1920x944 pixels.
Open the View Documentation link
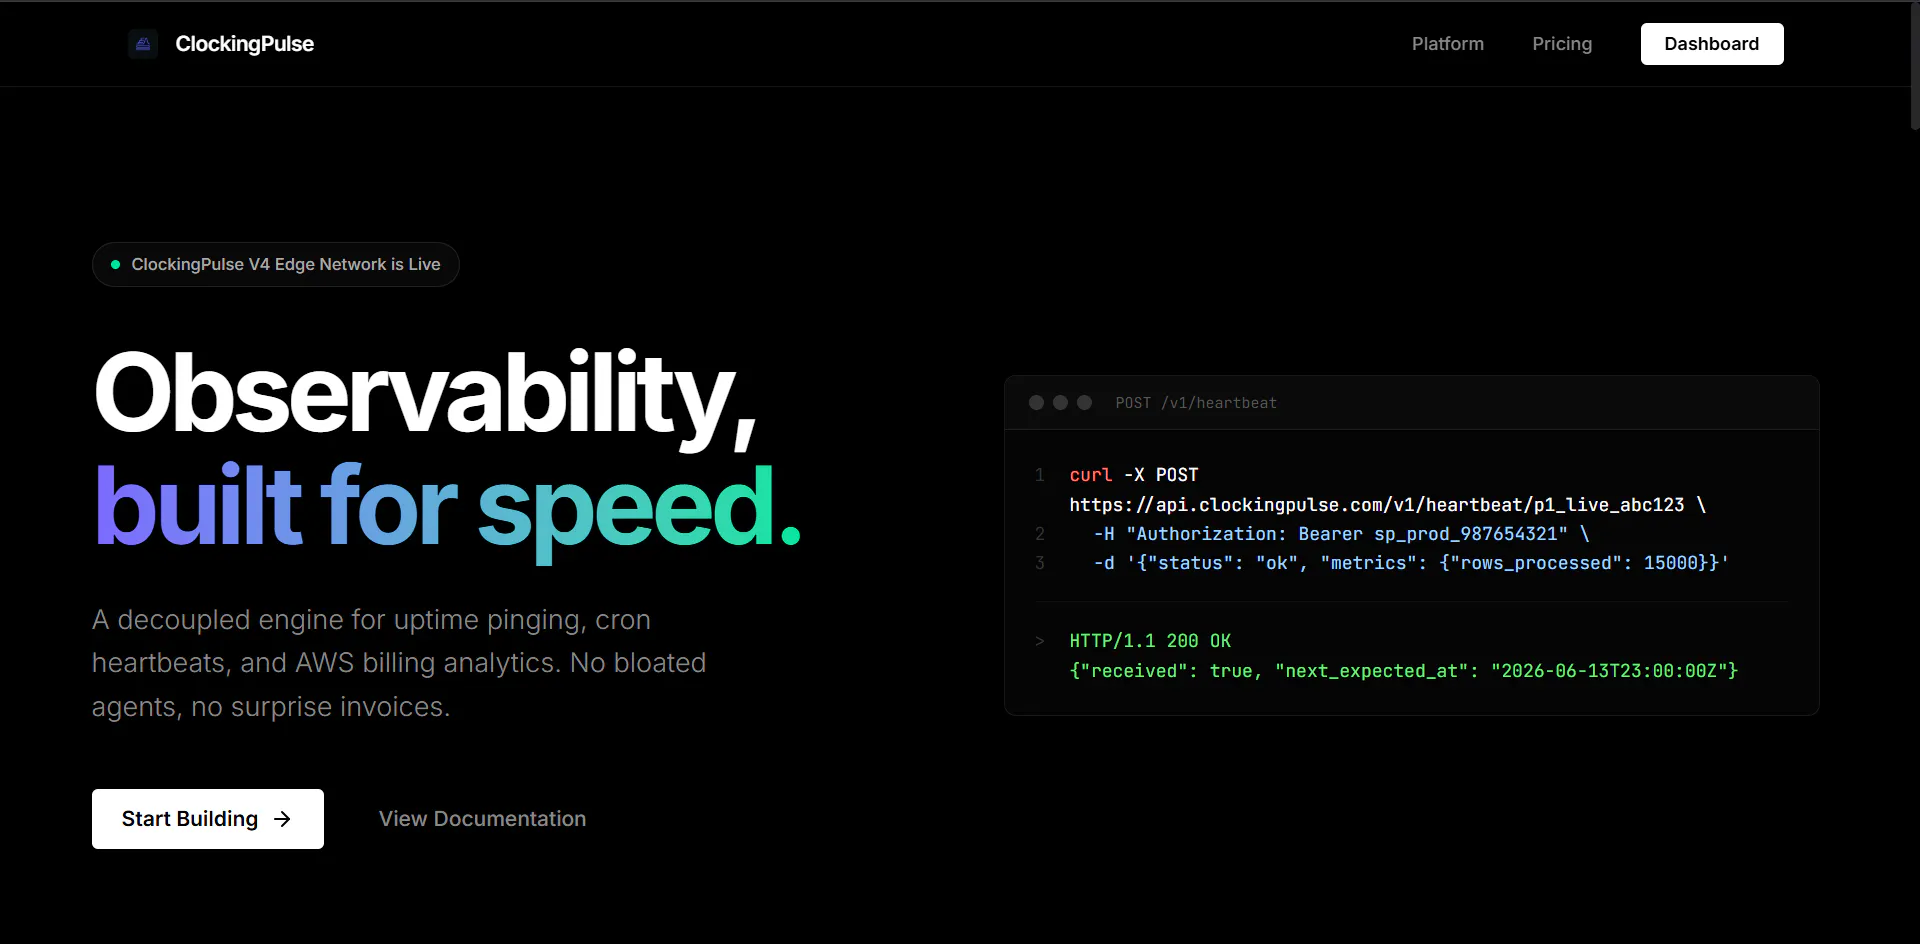point(482,819)
